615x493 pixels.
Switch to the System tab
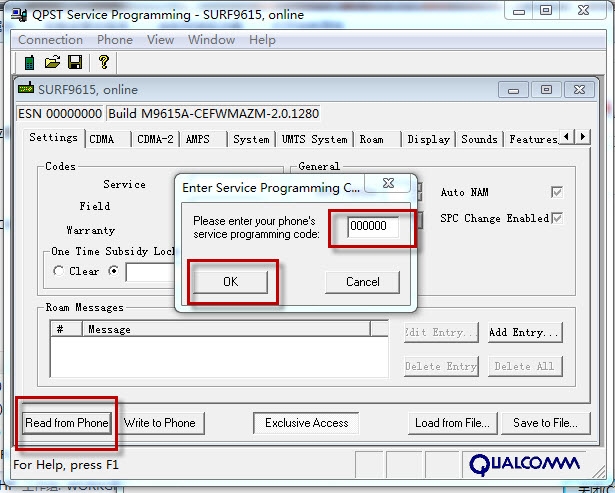click(x=251, y=140)
